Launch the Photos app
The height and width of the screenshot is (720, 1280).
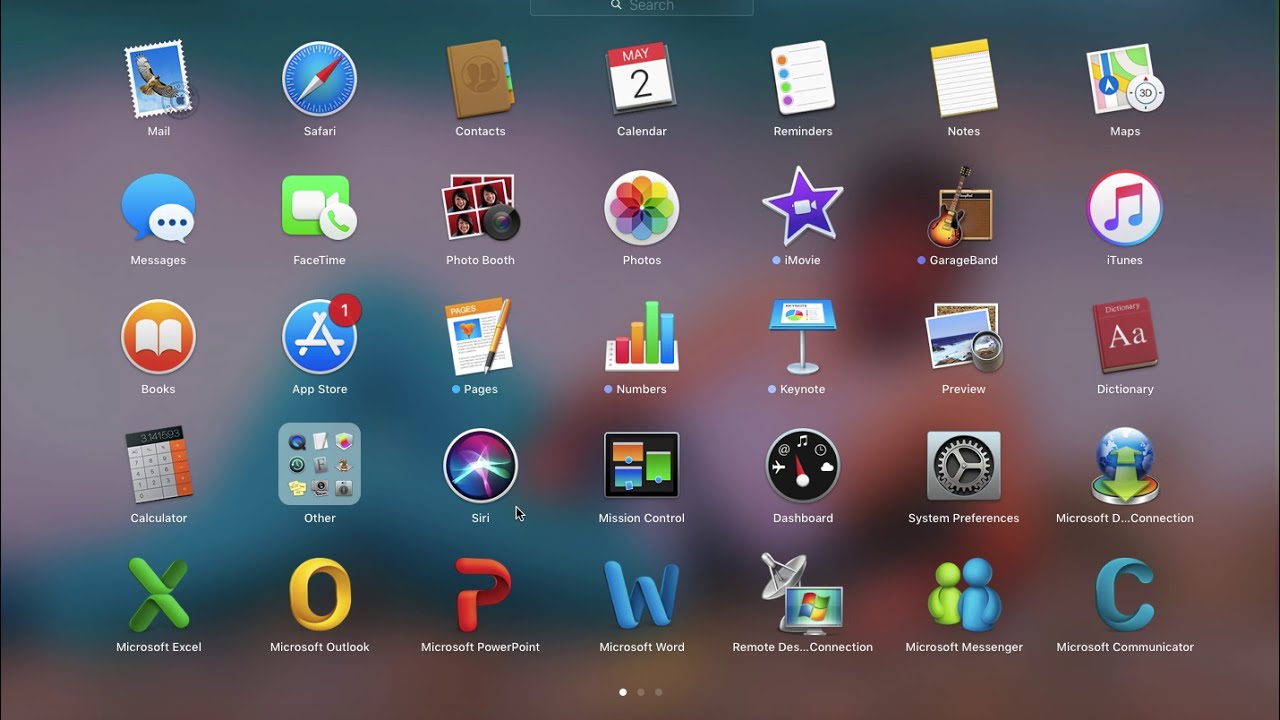641,208
